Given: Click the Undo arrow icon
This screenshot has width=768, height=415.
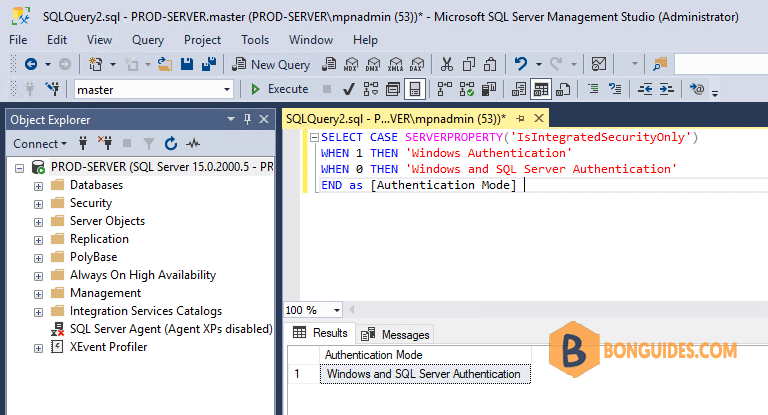Looking at the screenshot, I should tap(521, 64).
